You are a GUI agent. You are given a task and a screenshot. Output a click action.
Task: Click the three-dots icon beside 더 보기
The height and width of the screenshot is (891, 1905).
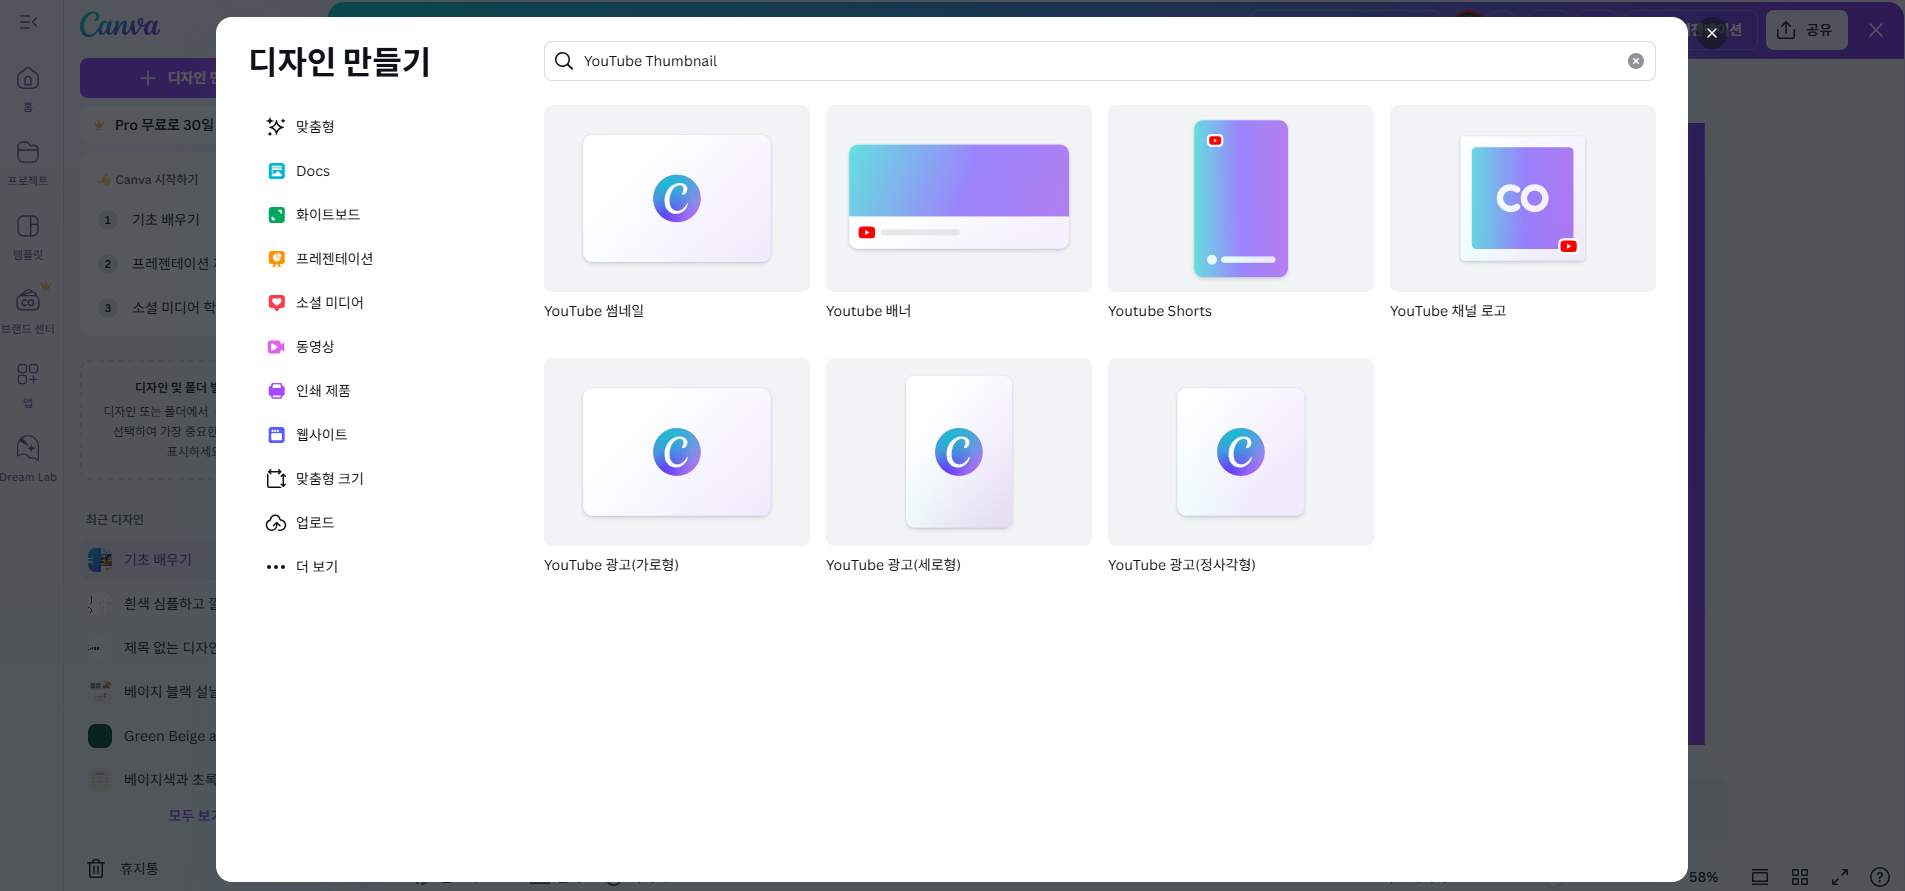click(276, 567)
